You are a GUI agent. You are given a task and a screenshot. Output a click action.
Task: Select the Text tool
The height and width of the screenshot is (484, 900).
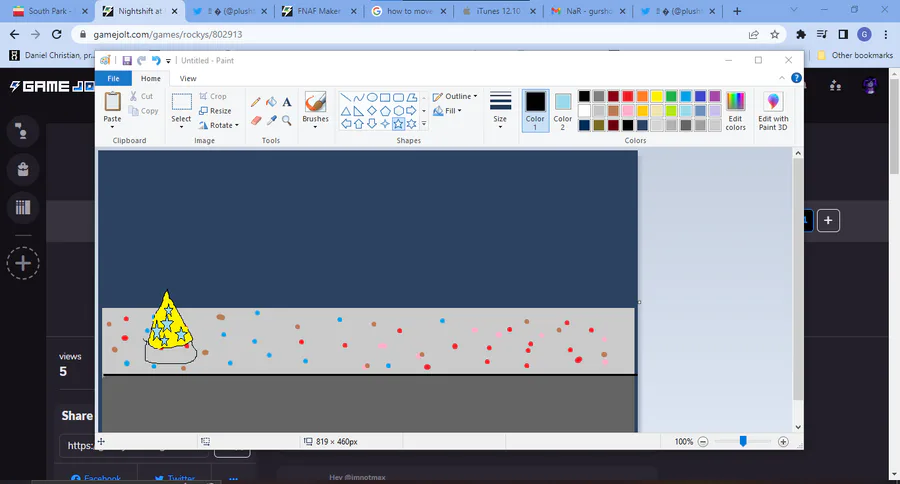[287, 102]
